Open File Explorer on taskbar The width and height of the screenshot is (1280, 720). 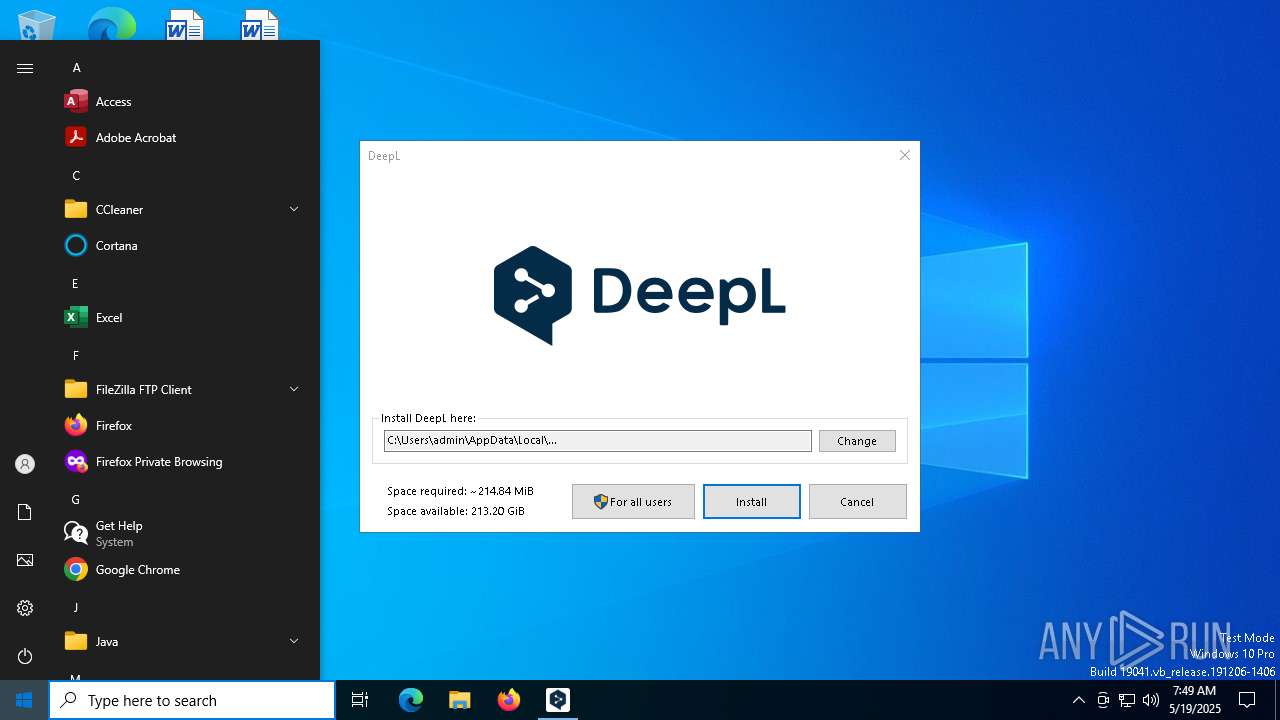point(460,700)
